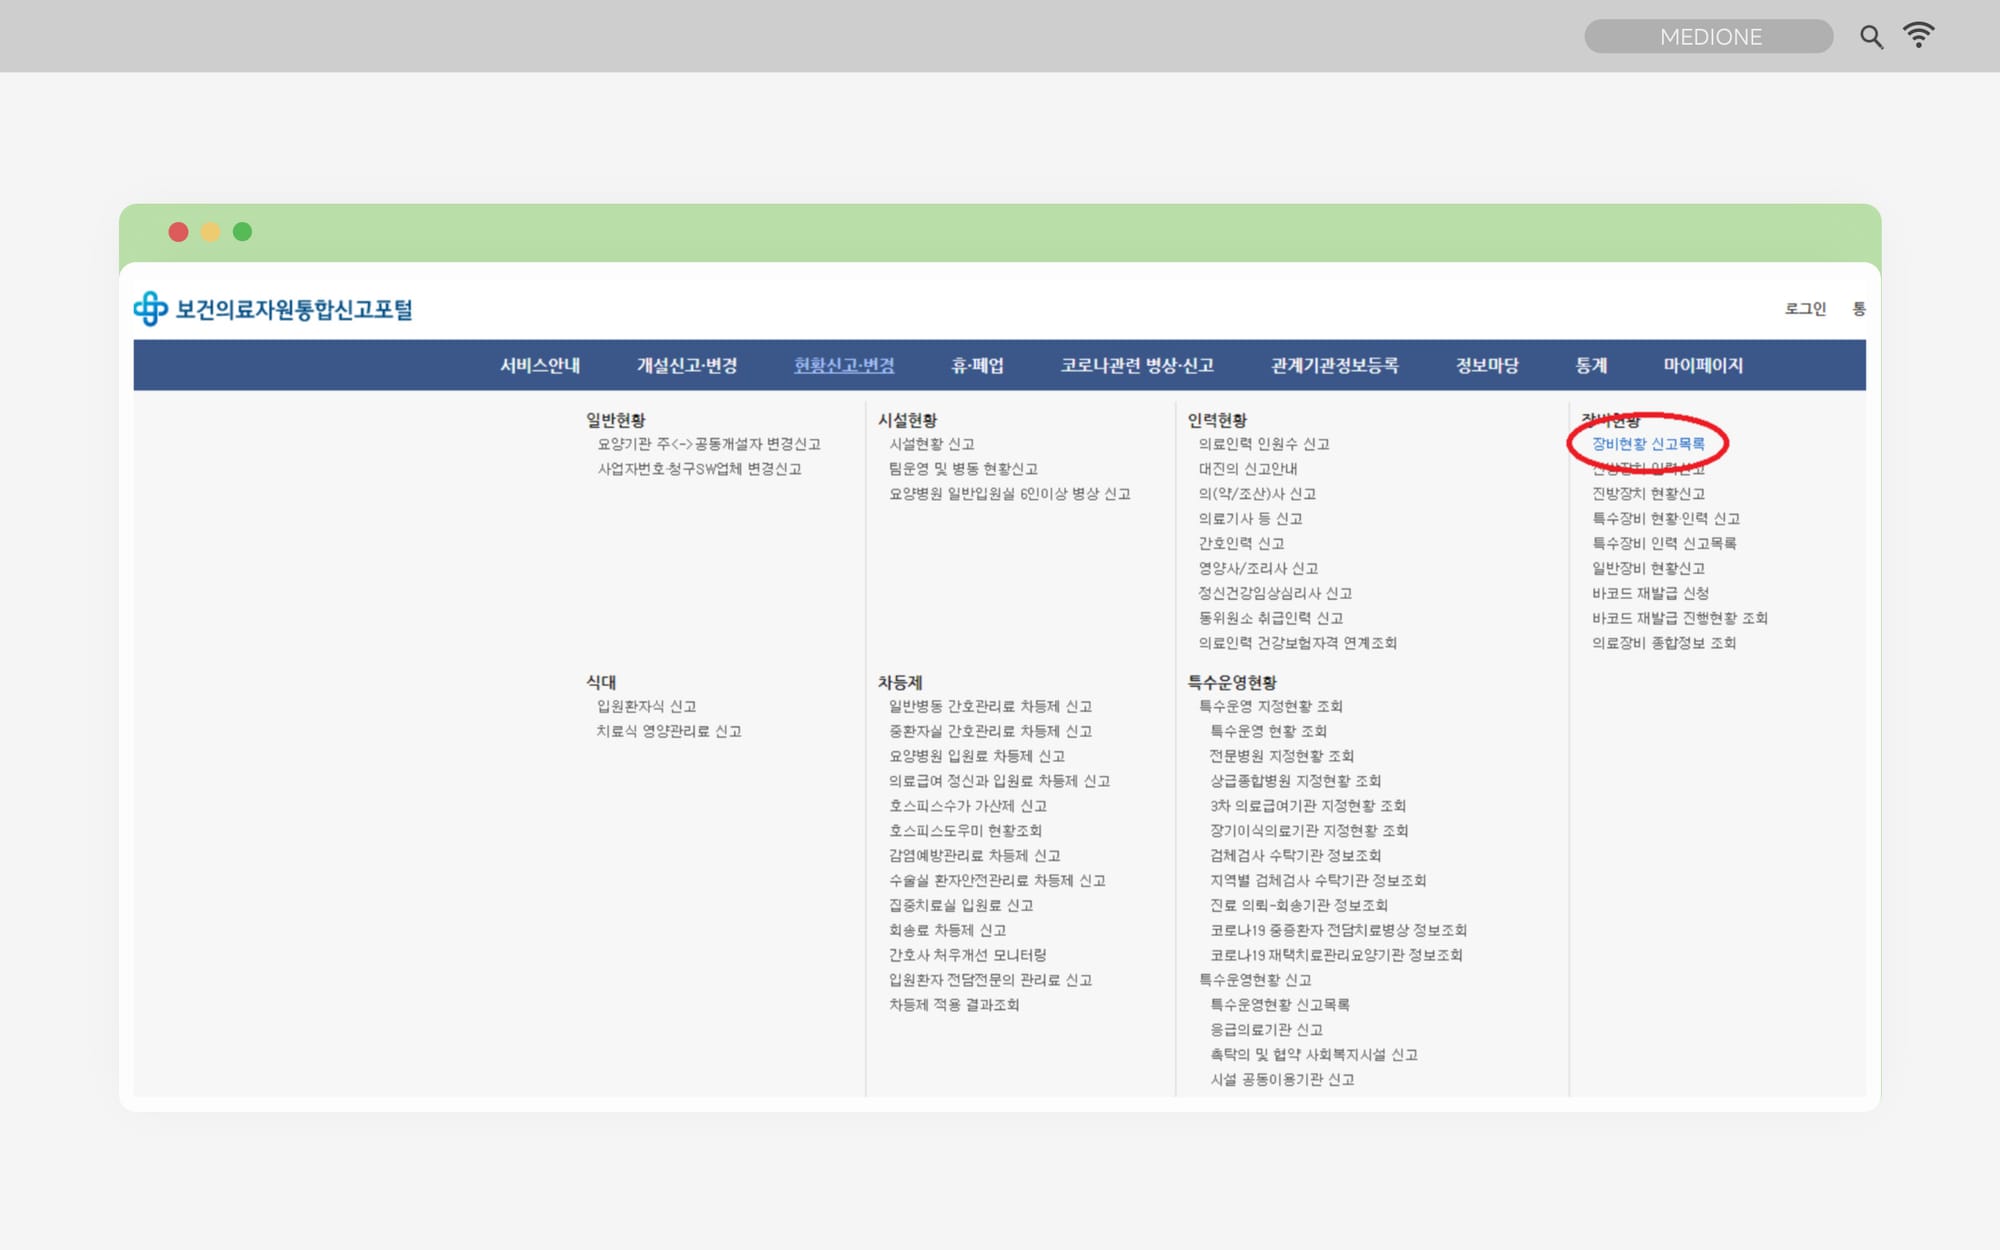Open 입원환자식 신고 link
Viewport: 2000px width, 1250px height.
pyautogui.click(x=646, y=706)
